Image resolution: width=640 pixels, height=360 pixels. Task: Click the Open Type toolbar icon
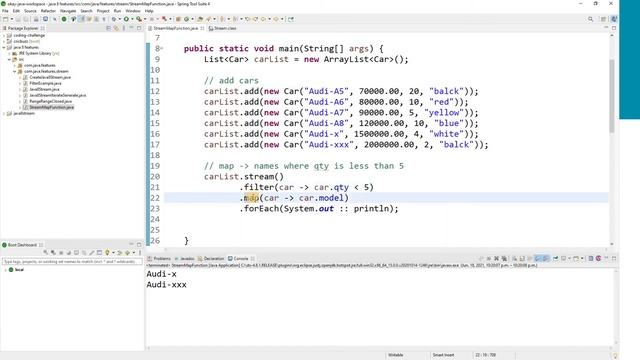pos(200,19)
